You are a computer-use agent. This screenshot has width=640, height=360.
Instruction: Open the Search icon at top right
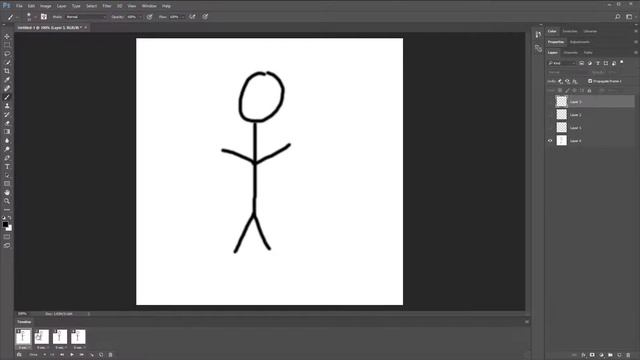[x=618, y=17]
